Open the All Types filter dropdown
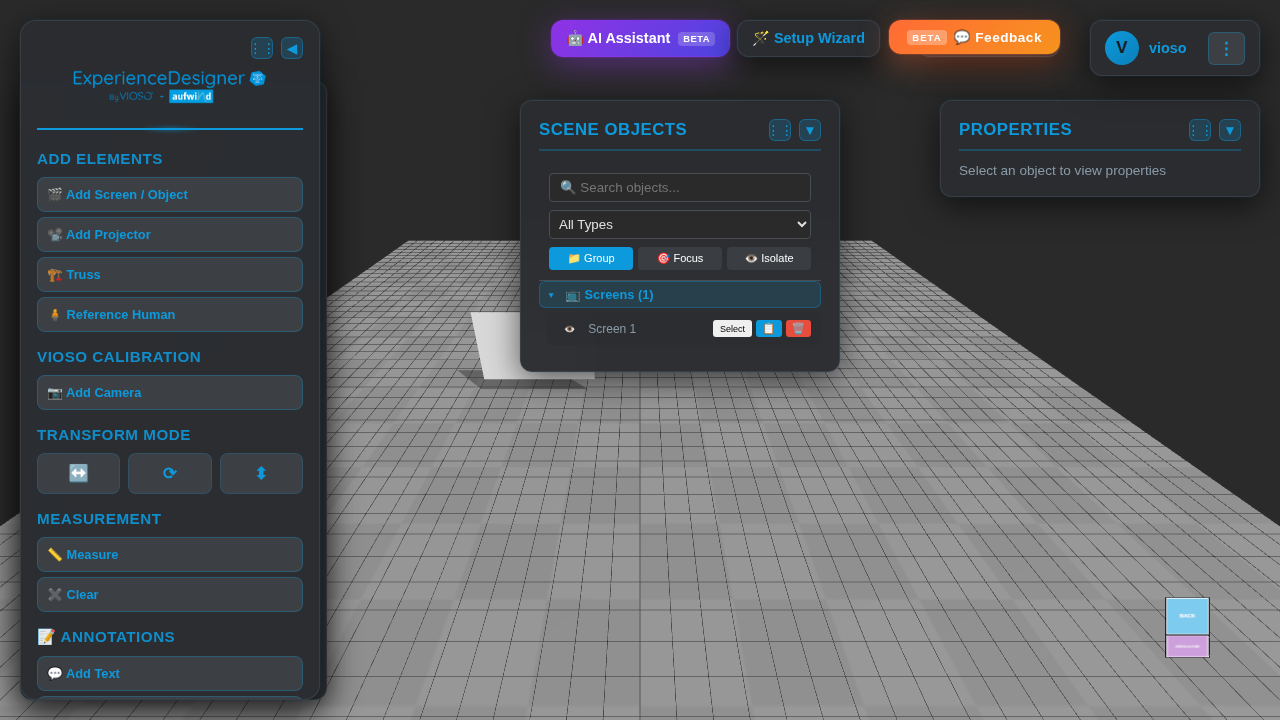This screenshot has width=1280, height=720. click(x=679, y=224)
